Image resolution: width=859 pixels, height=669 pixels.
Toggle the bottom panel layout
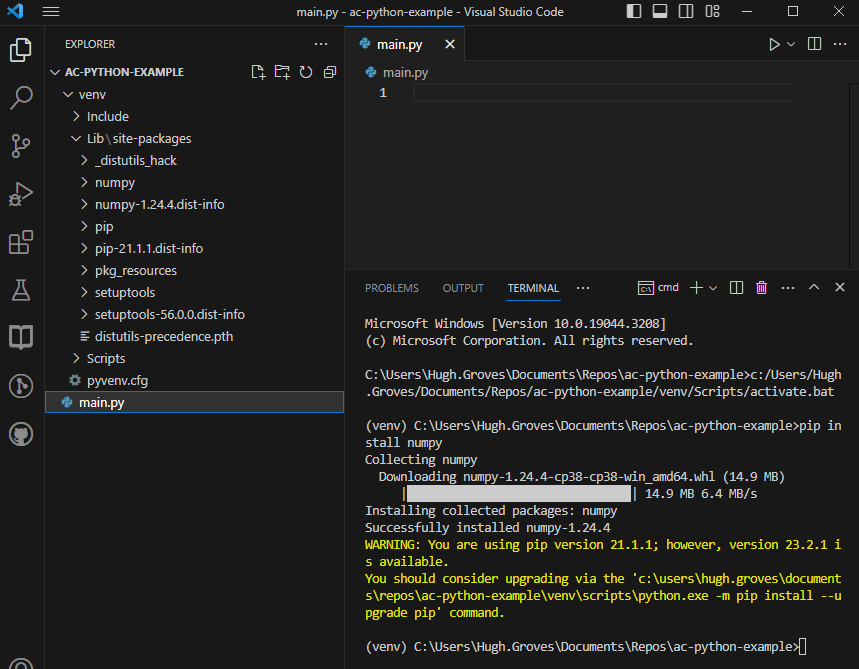coord(660,11)
